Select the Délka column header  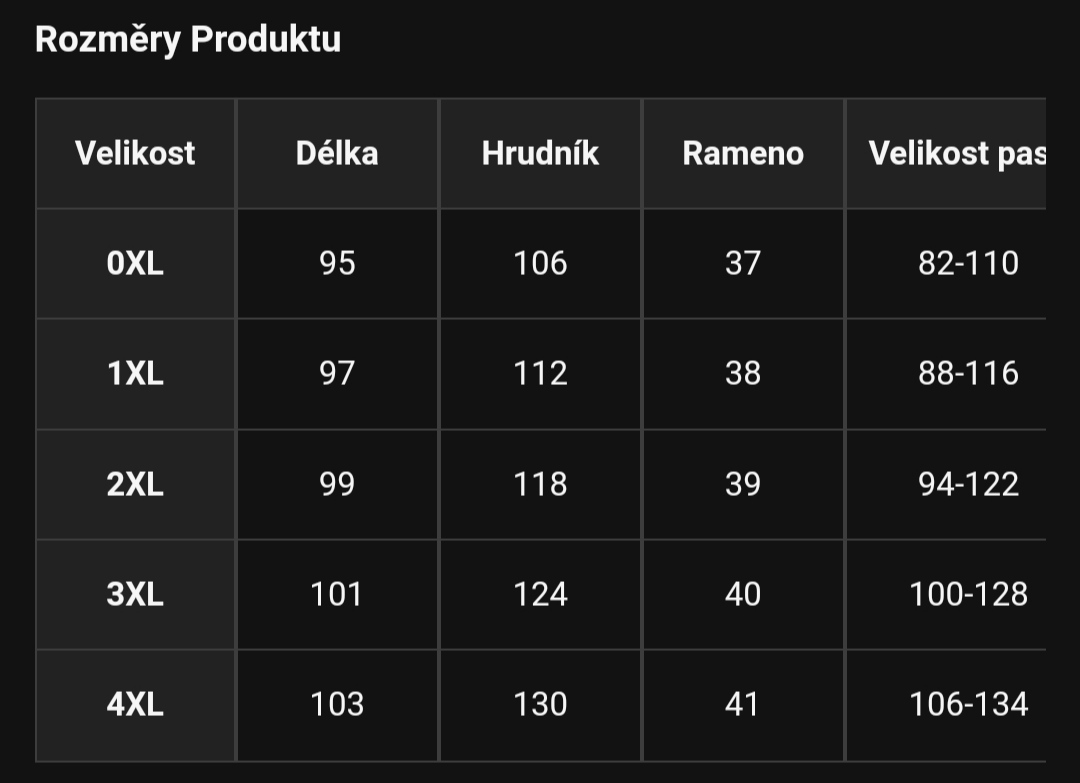click(337, 154)
